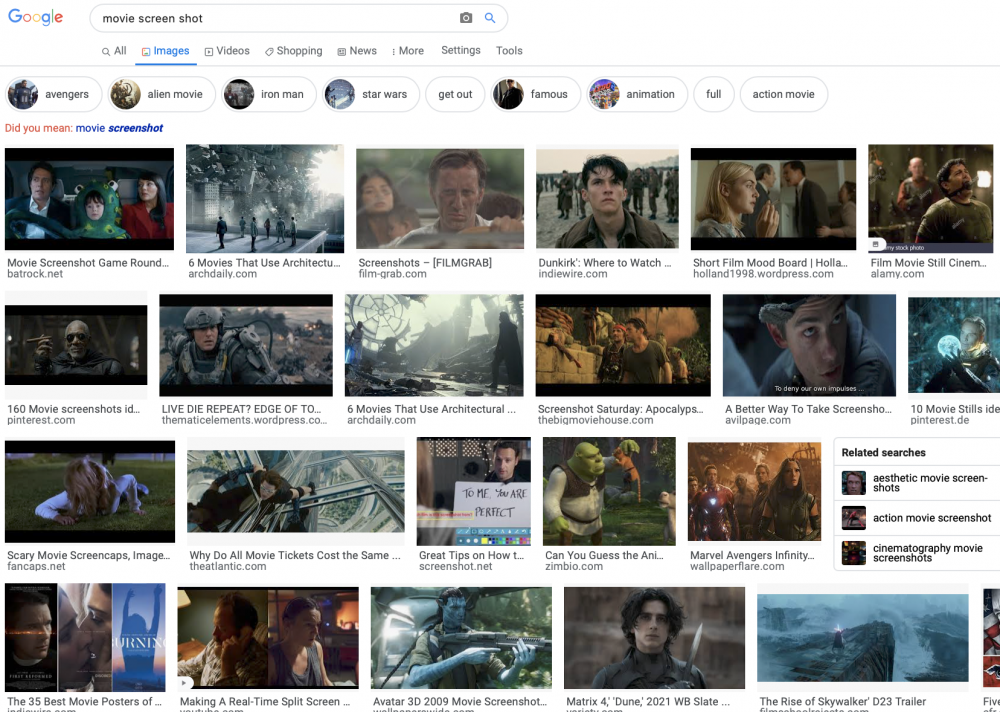This screenshot has height=712, width=1000.
Task: Switch to the News tab
Action: (357, 51)
